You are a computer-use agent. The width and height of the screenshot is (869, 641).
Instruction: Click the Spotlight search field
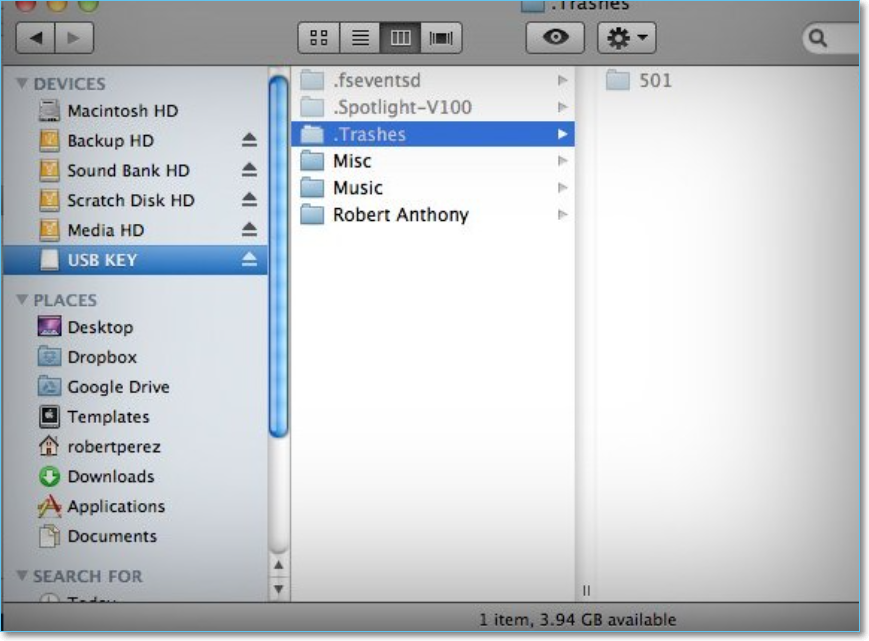835,38
